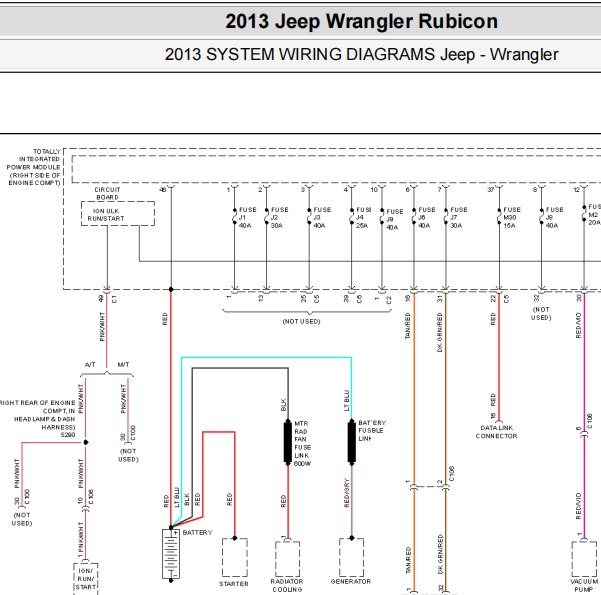Select the dashed box above STARTER
Screen dimensions: 601x595
[235, 557]
